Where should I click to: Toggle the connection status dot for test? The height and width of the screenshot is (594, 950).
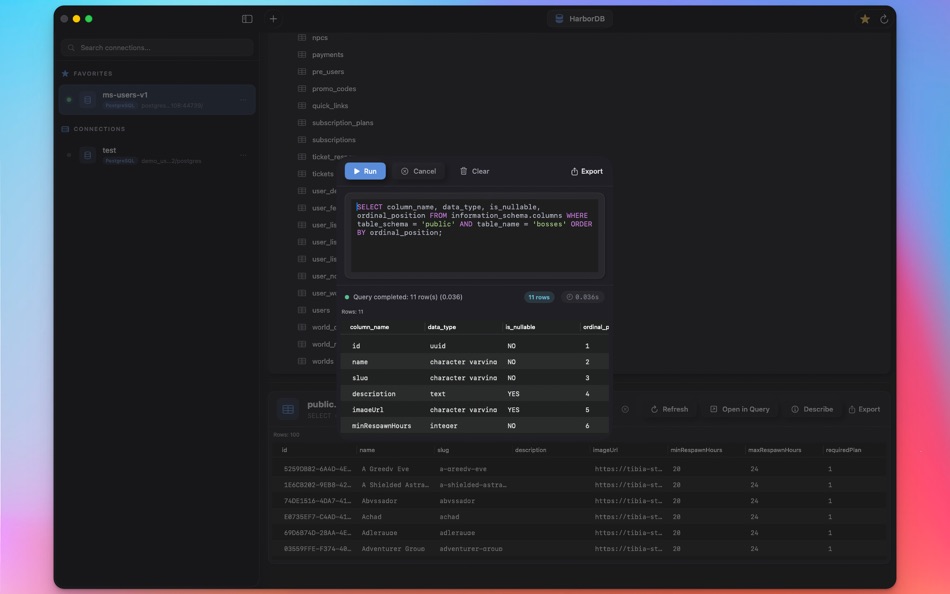[x=68, y=155]
